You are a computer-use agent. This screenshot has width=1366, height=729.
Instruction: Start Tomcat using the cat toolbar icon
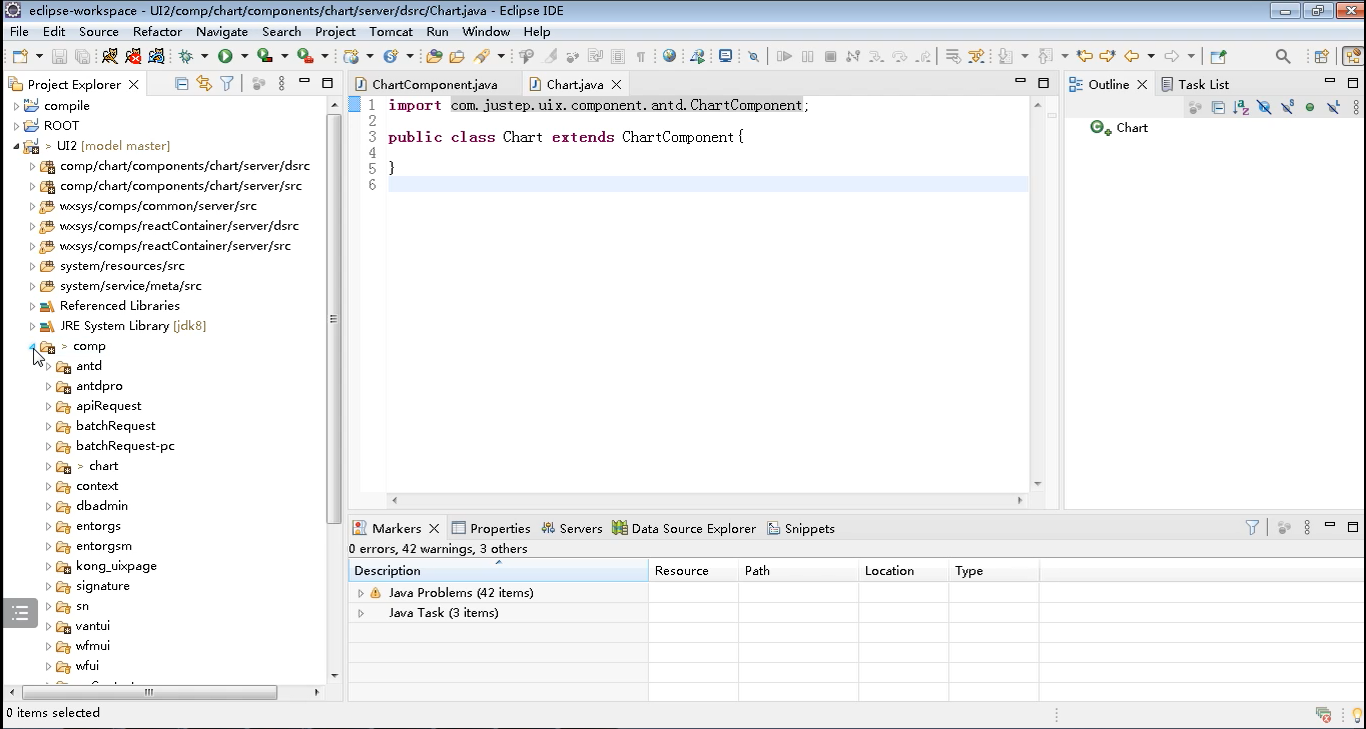coord(110,57)
